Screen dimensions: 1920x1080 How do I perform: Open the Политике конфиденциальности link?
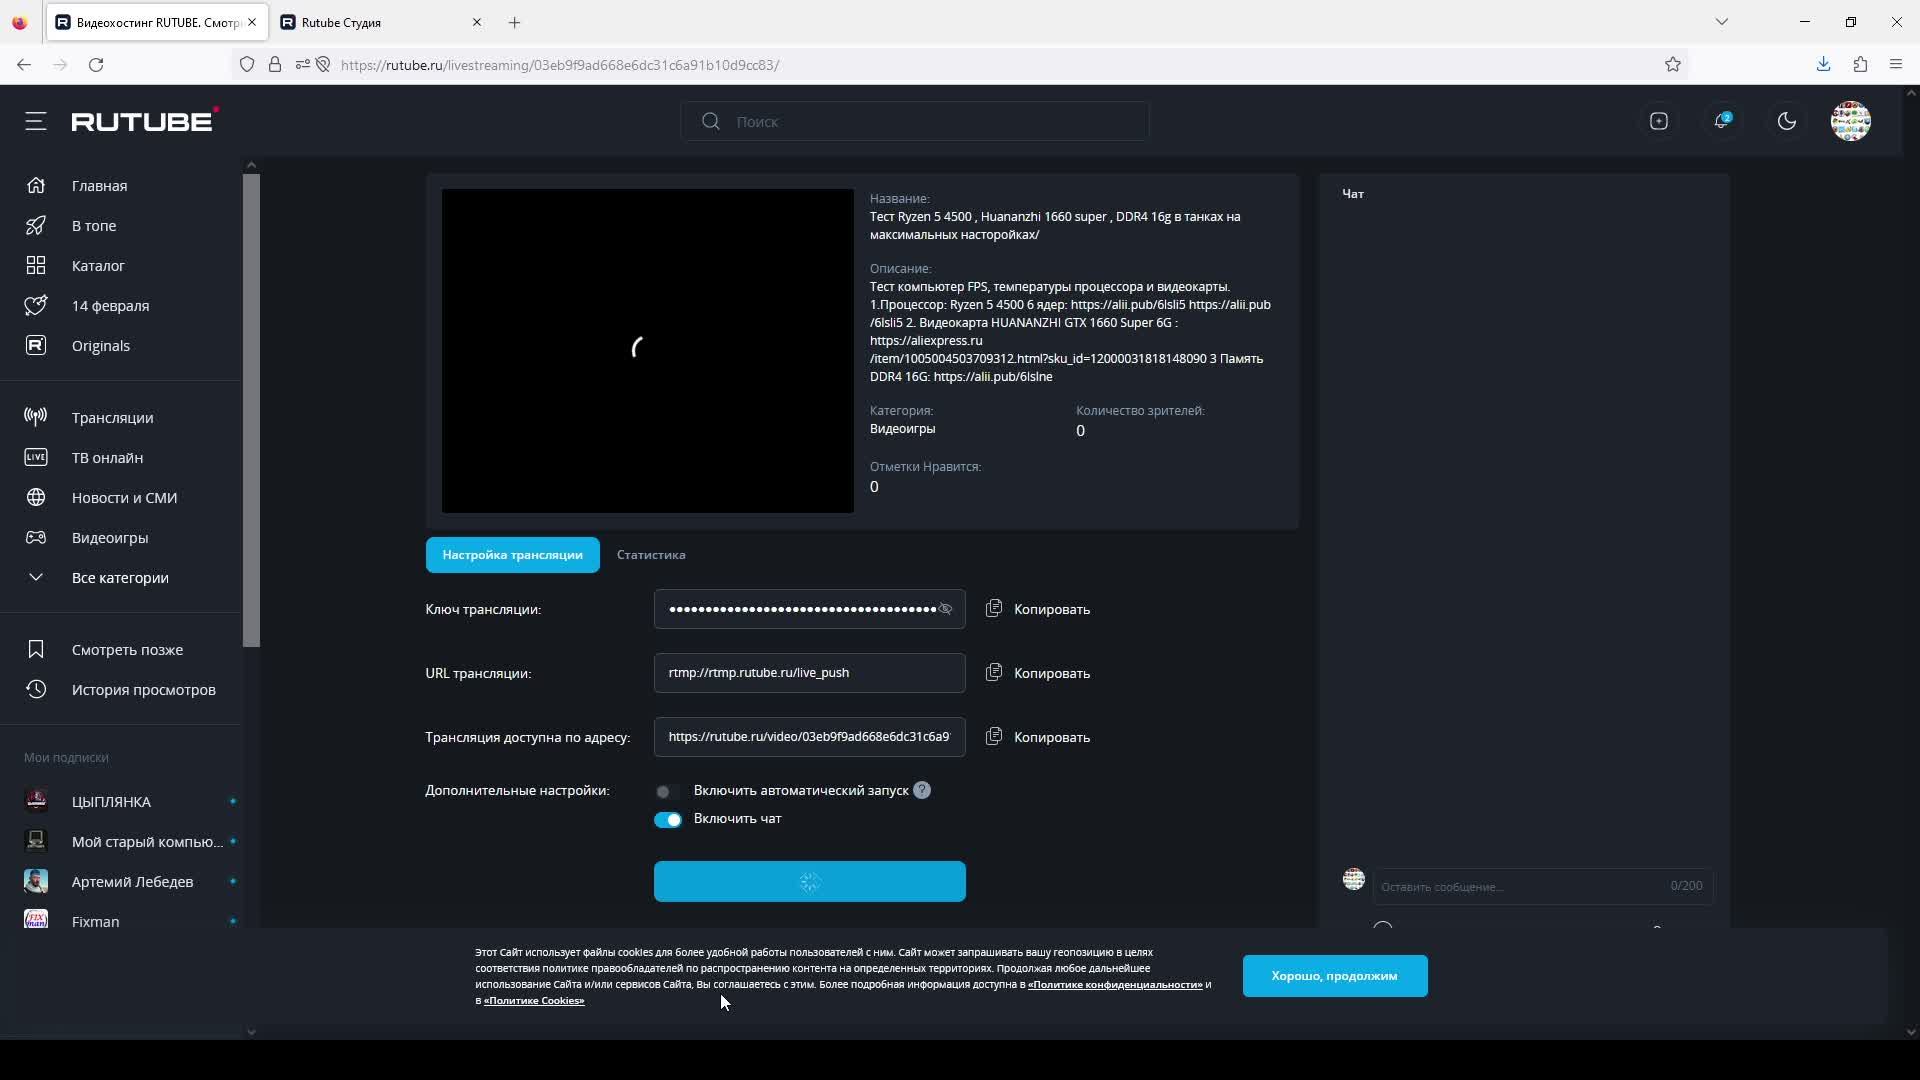point(1115,985)
